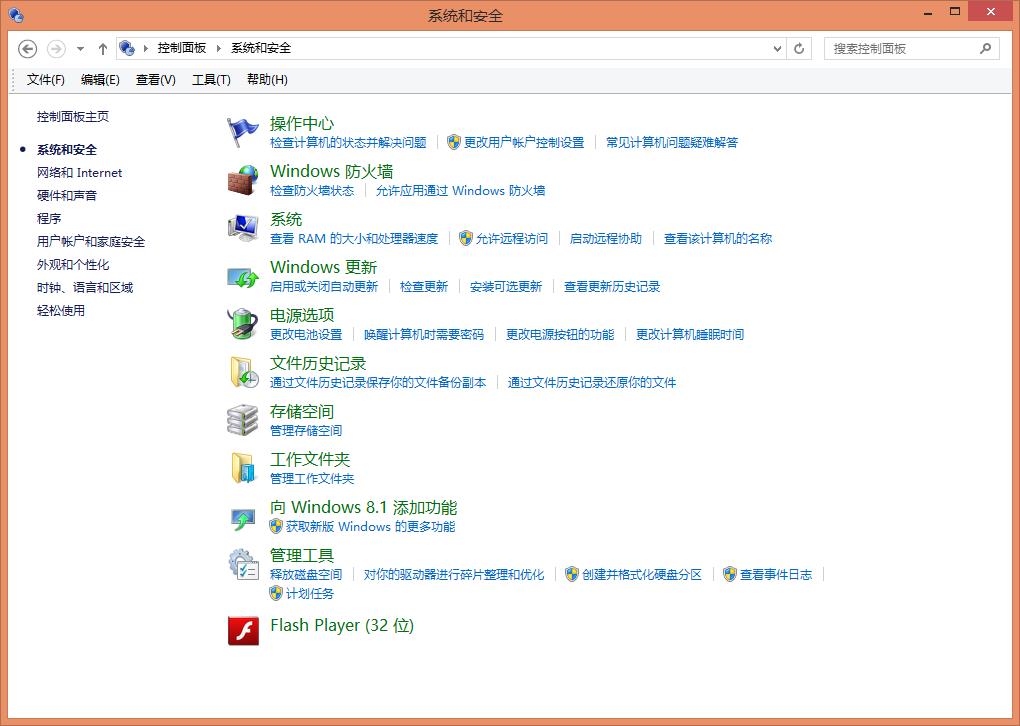Expand the recent pages dropdown arrow
The width and height of the screenshot is (1020, 726).
pyautogui.click(x=78, y=48)
